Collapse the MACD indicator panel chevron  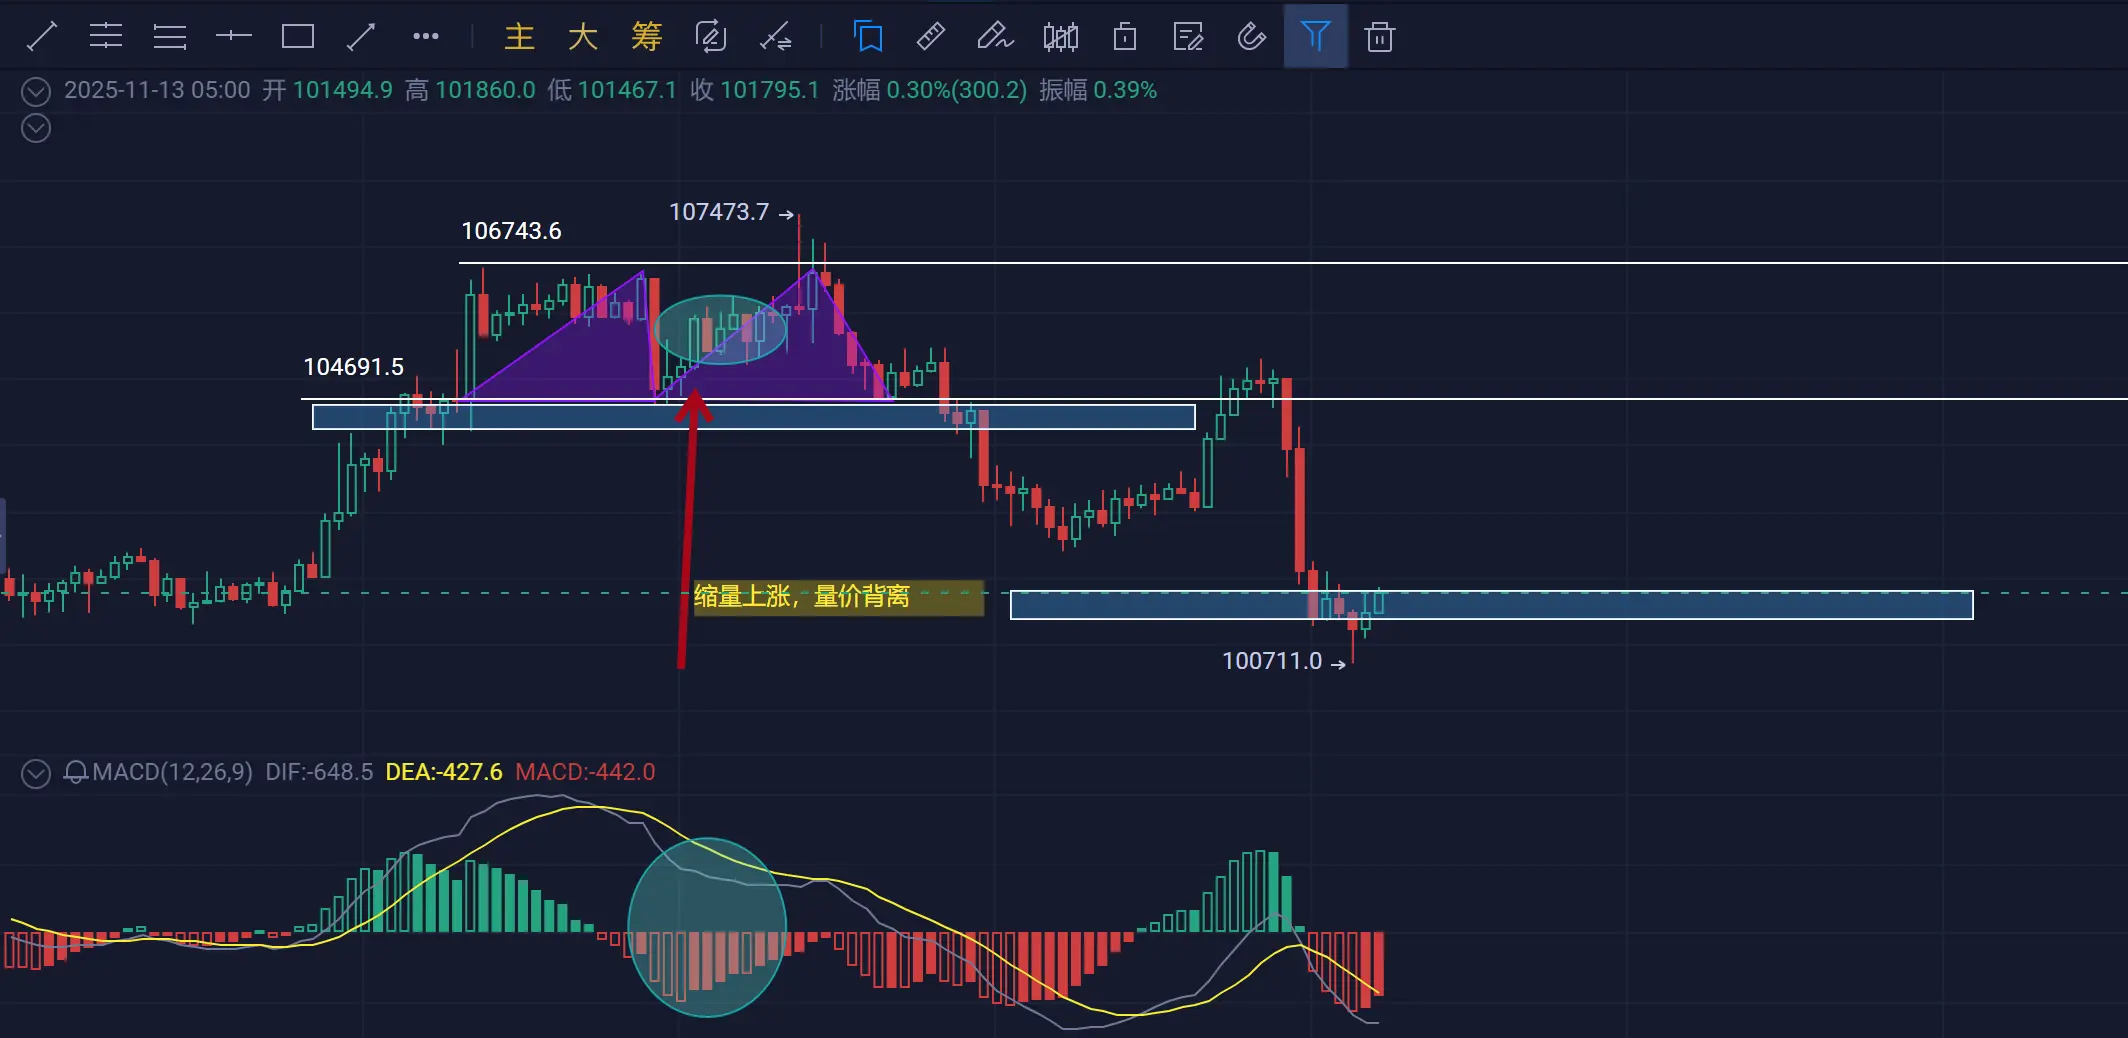click(x=36, y=774)
